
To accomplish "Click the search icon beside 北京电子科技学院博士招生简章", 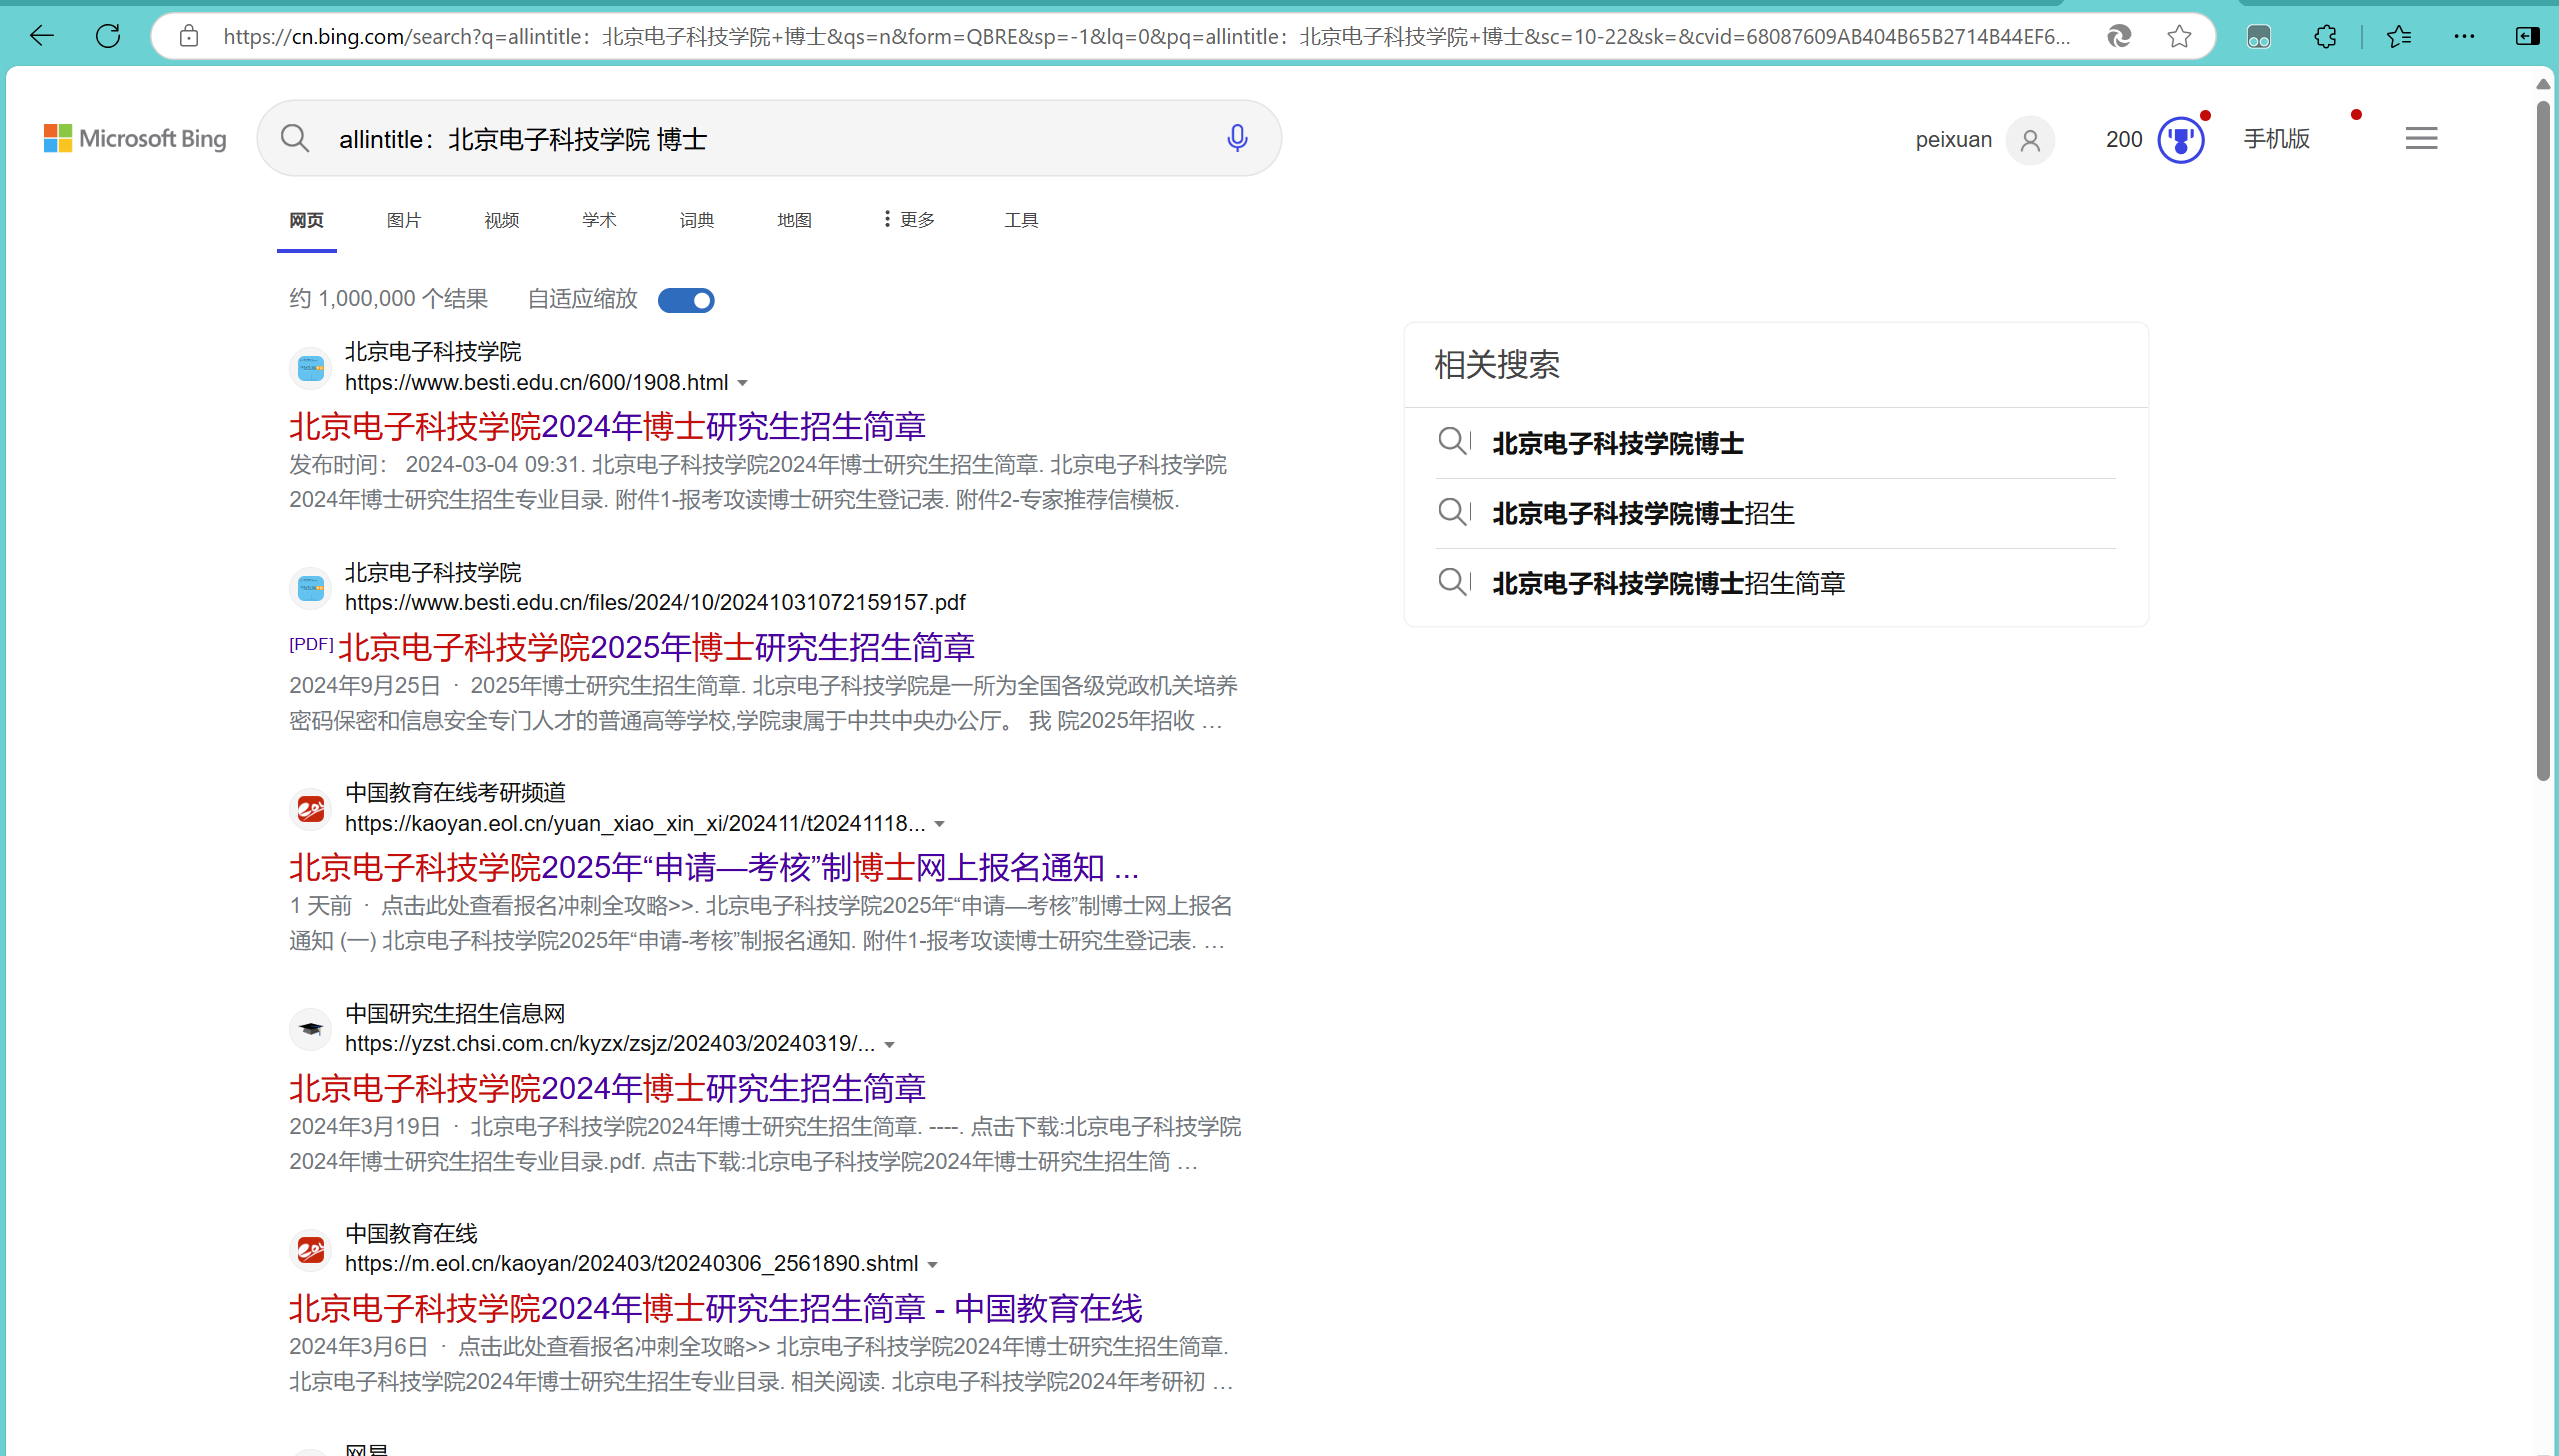I will tap(1454, 582).
